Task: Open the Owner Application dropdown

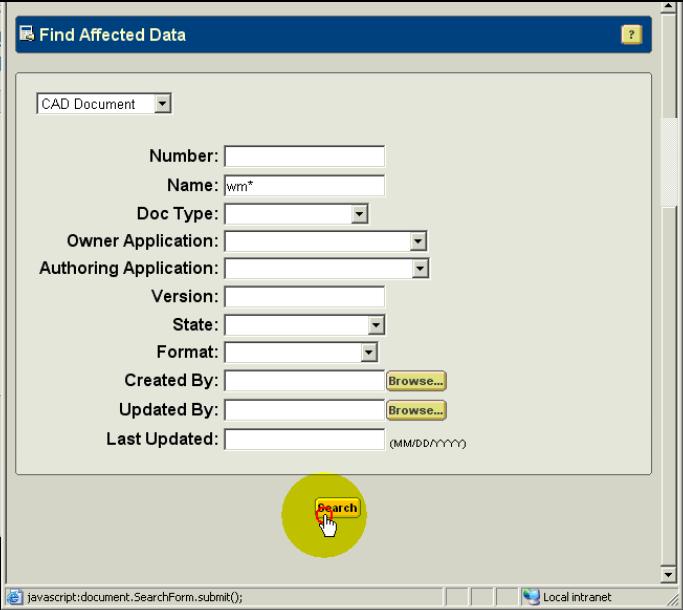Action: point(420,241)
